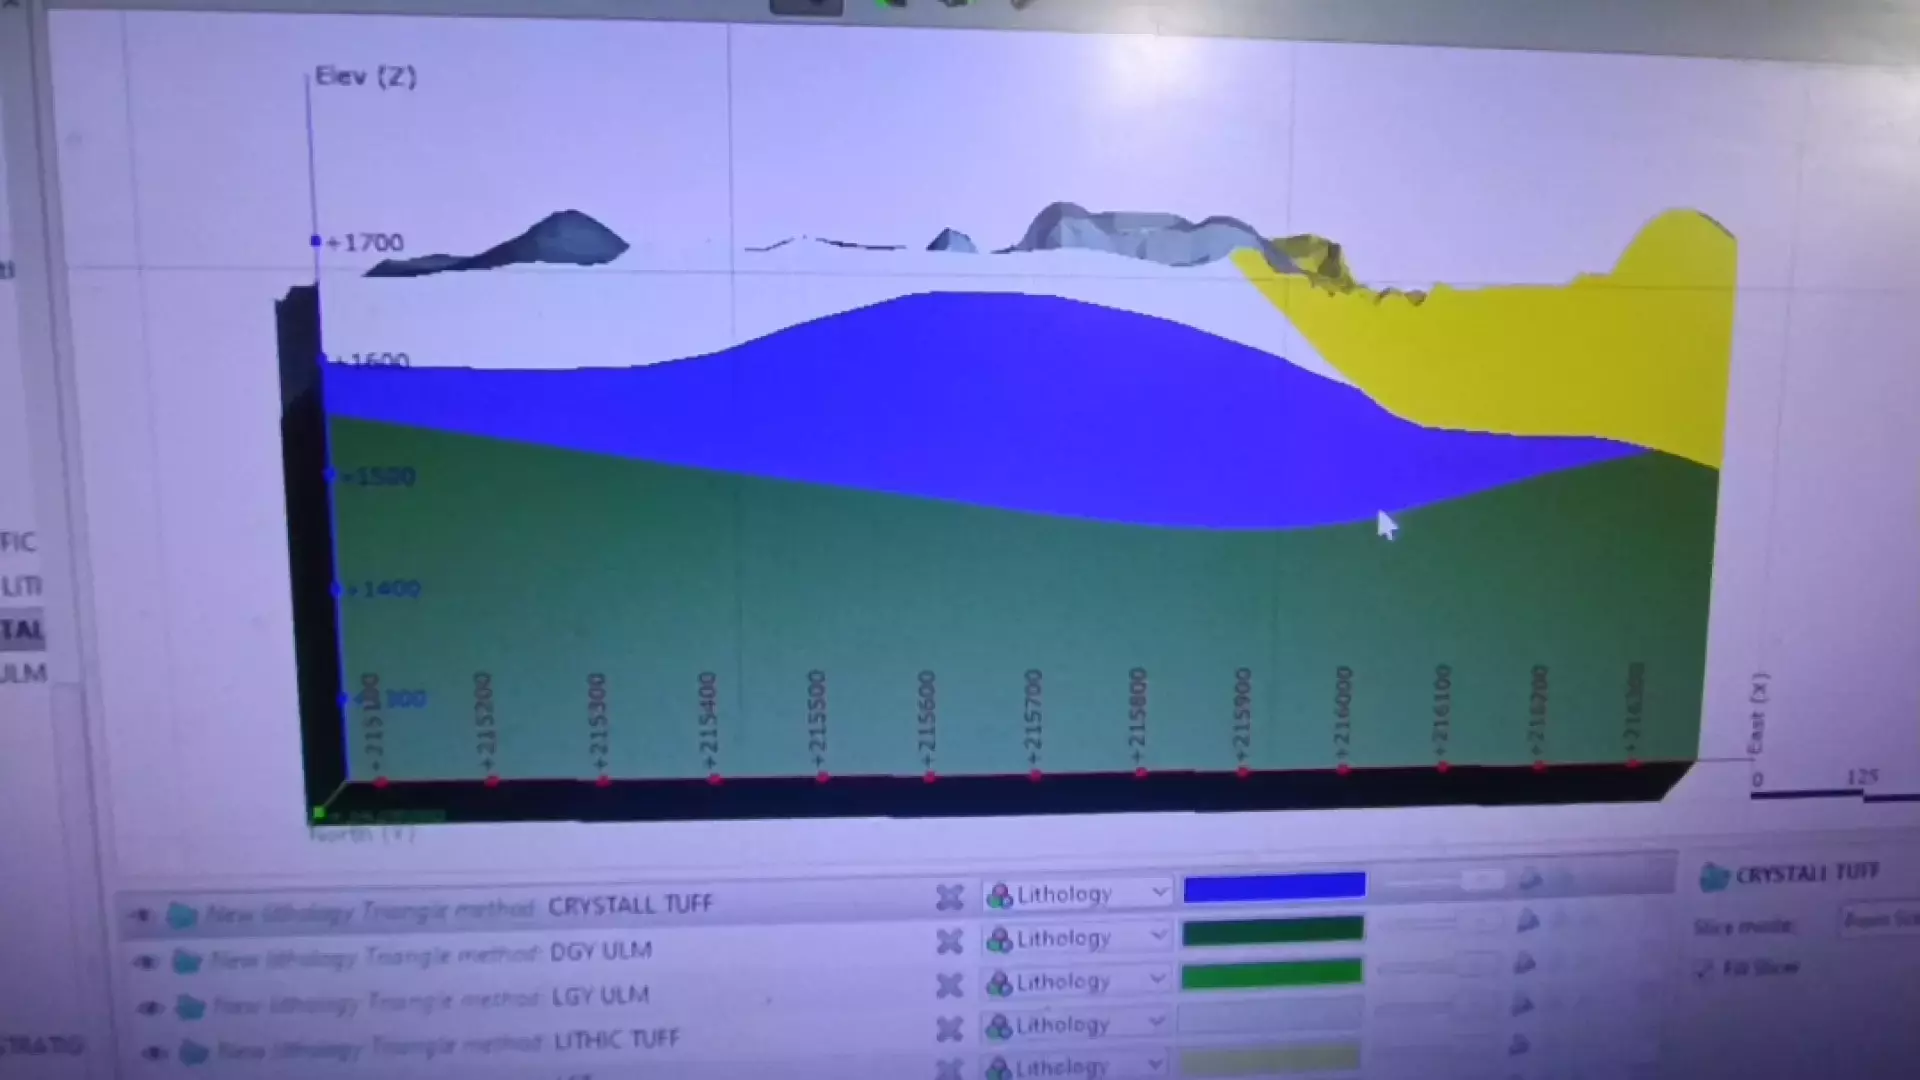Click the +1700 elevation label
Image resolution: width=1920 pixels, height=1080 pixels.
coord(364,242)
